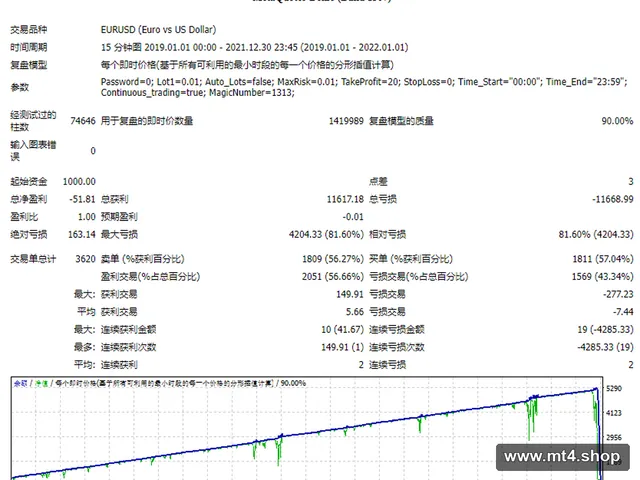Click the value '81.60% (4204.33)'
This screenshot has width=640, height=480.
(596, 235)
